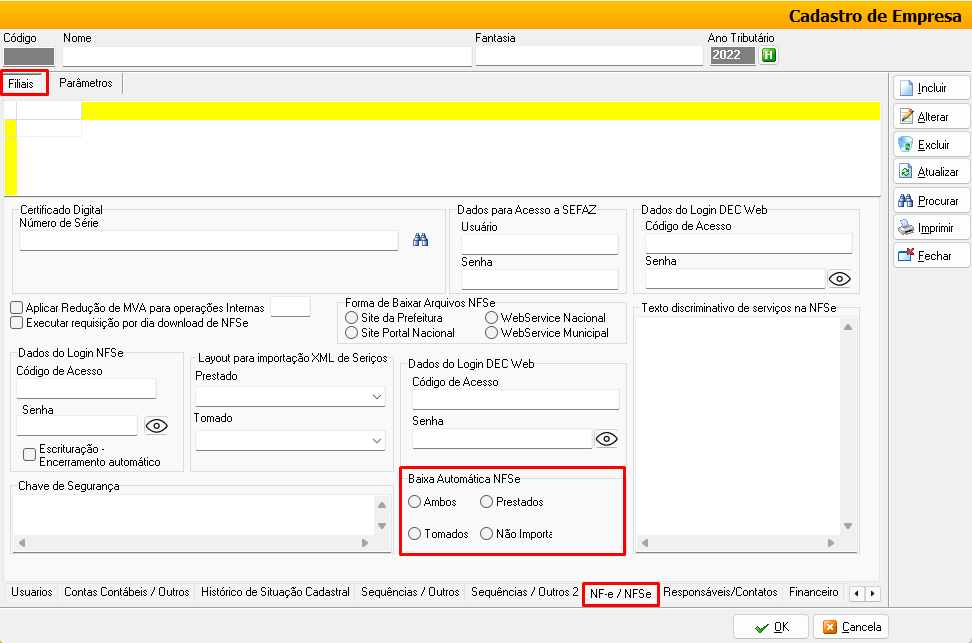Choose WebService Nacional radio option
The height and width of the screenshot is (643, 972).
[x=492, y=318]
